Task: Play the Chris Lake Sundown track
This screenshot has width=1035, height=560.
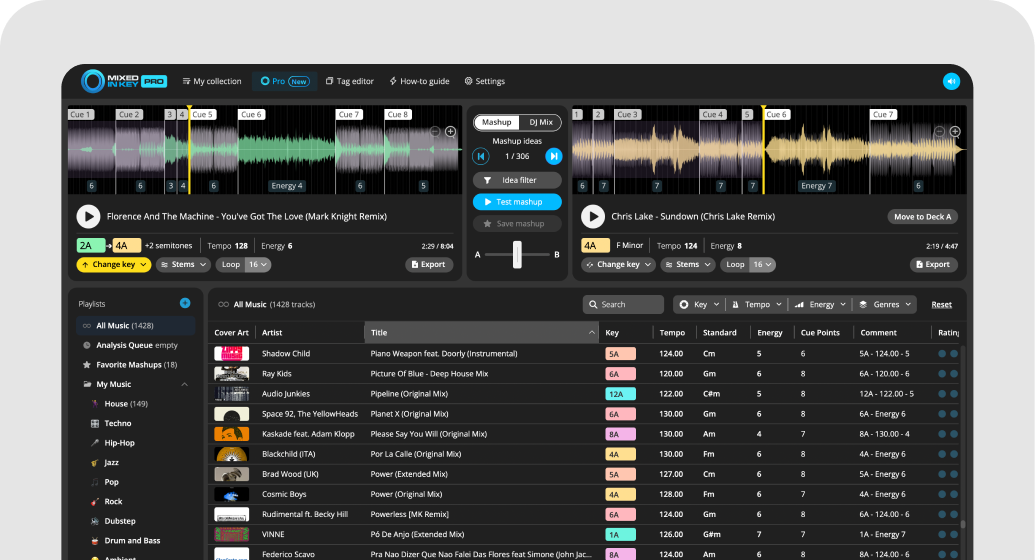Action: point(593,217)
